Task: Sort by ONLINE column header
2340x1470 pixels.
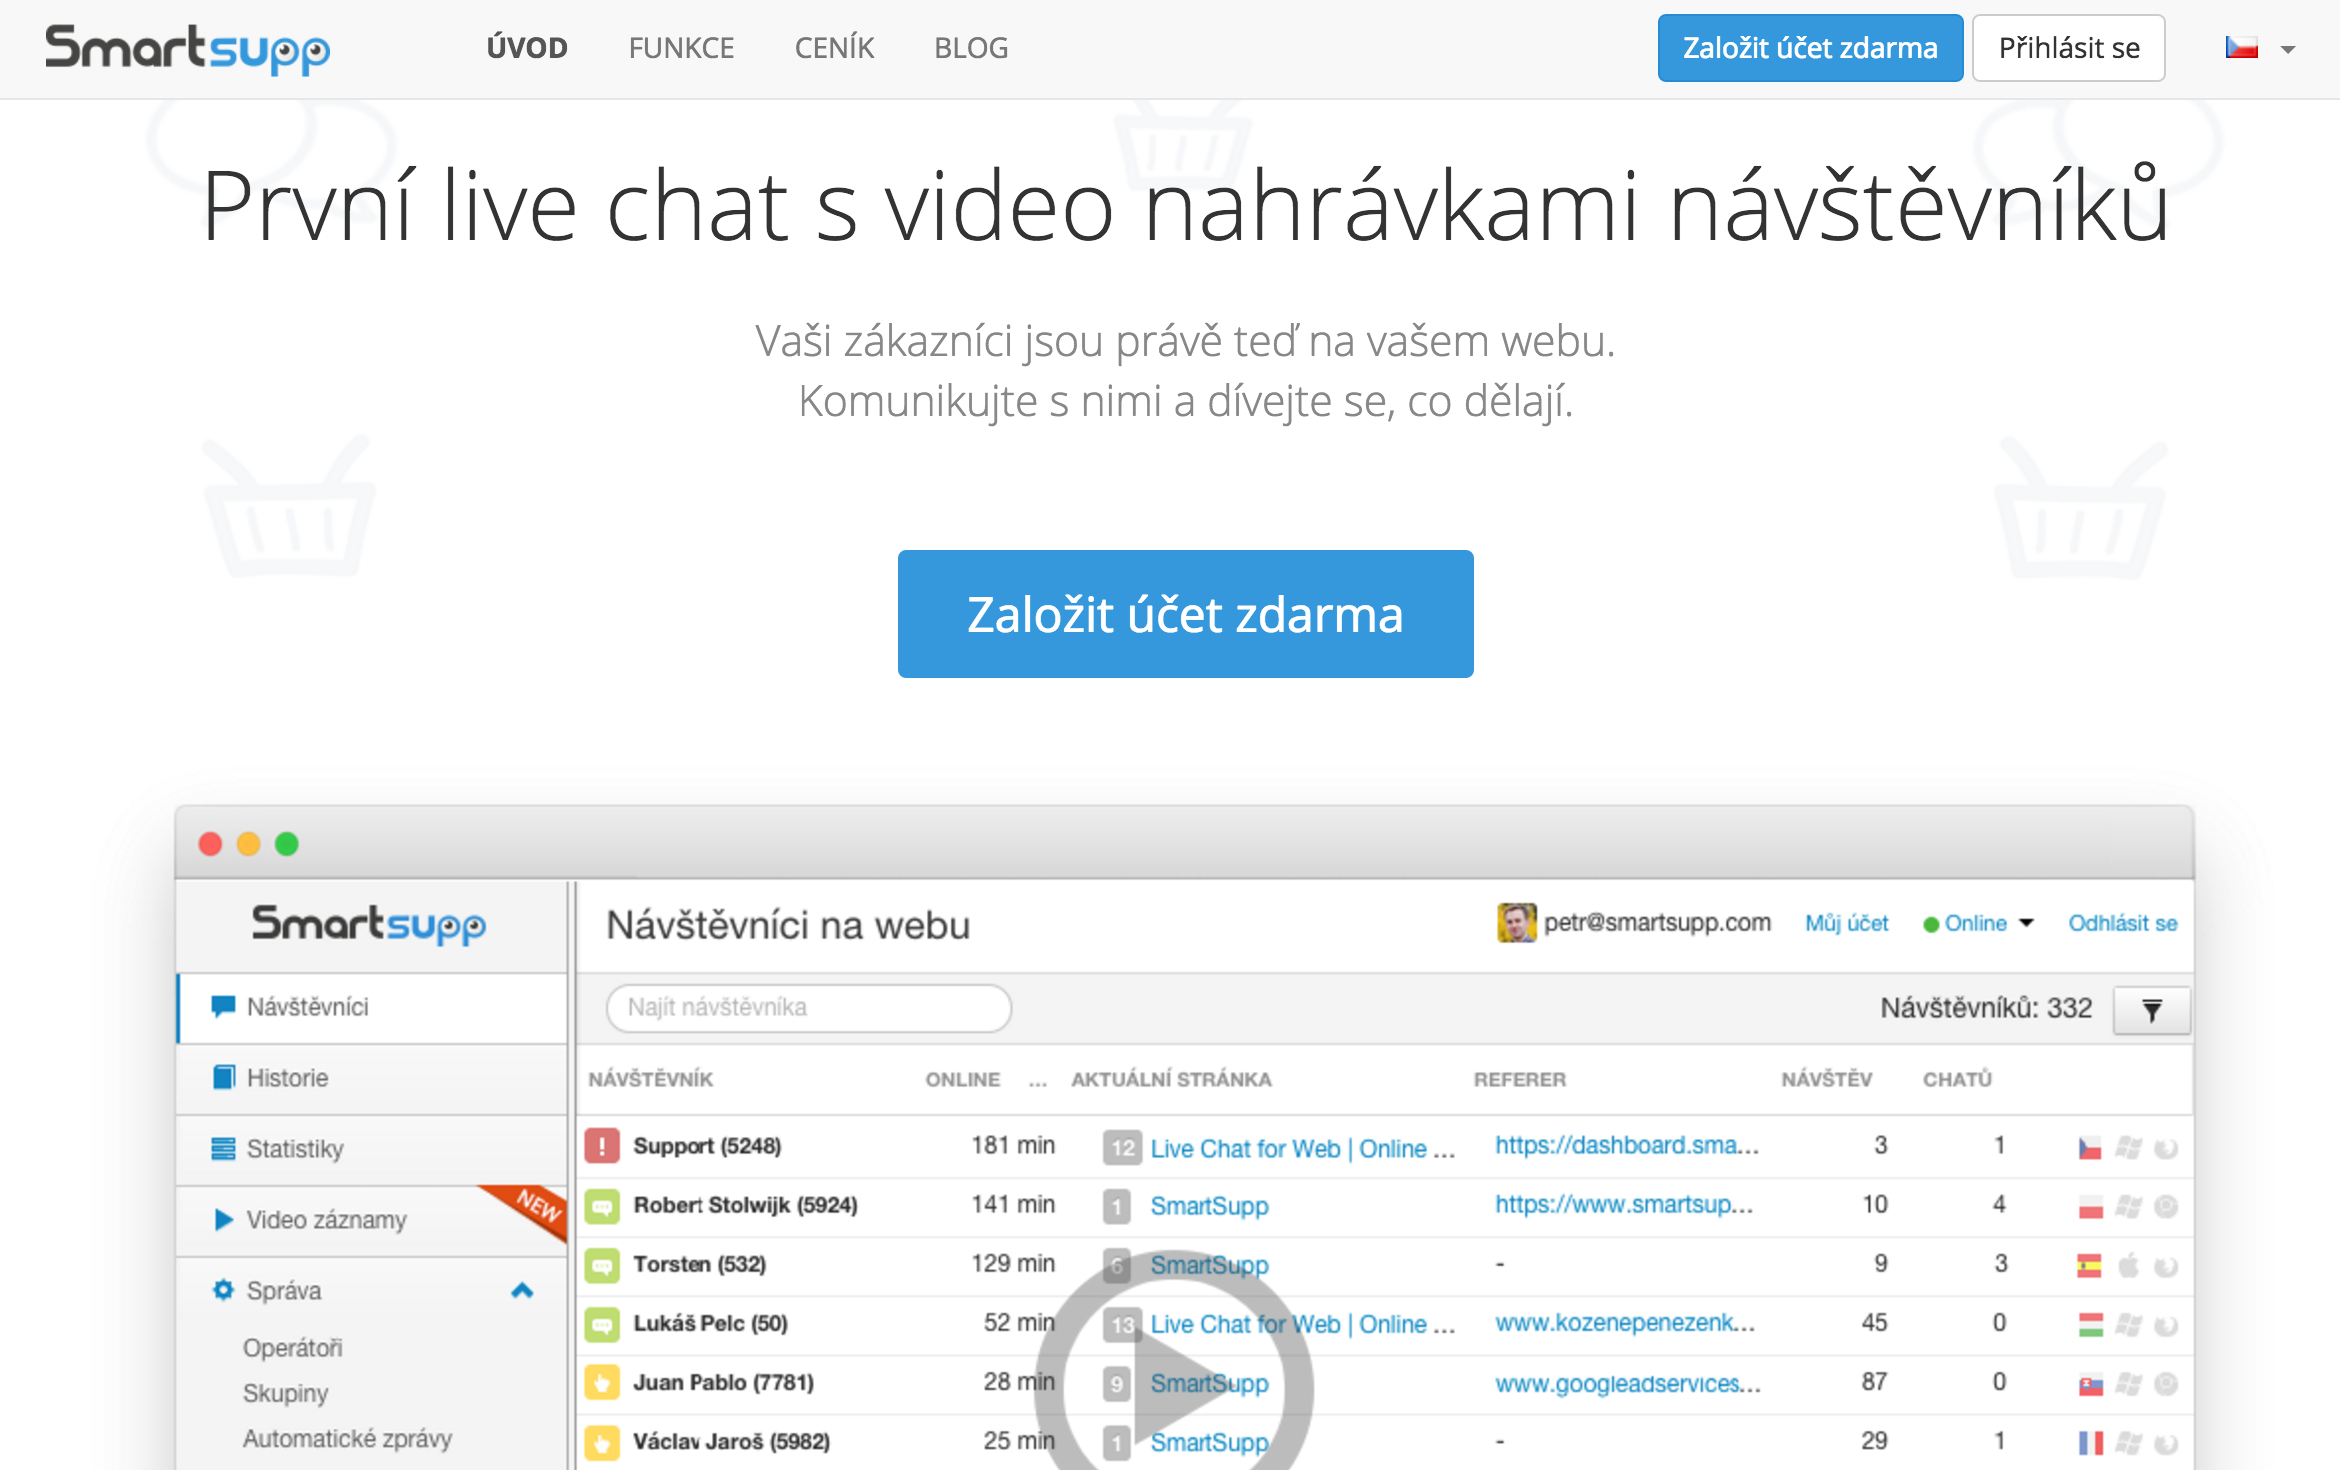Action: [962, 1080]
